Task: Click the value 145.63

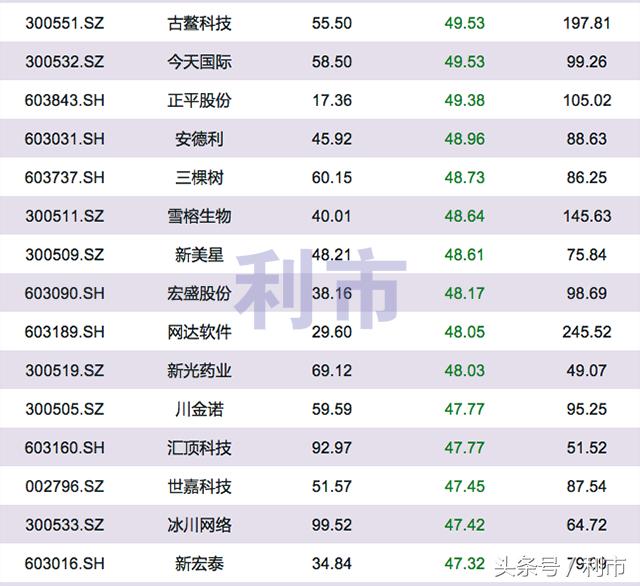Action: [x=587, y=216]
